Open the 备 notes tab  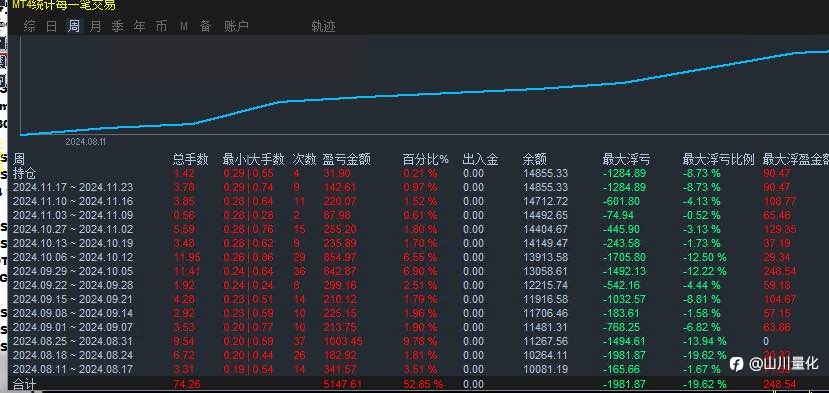(205, 26)
